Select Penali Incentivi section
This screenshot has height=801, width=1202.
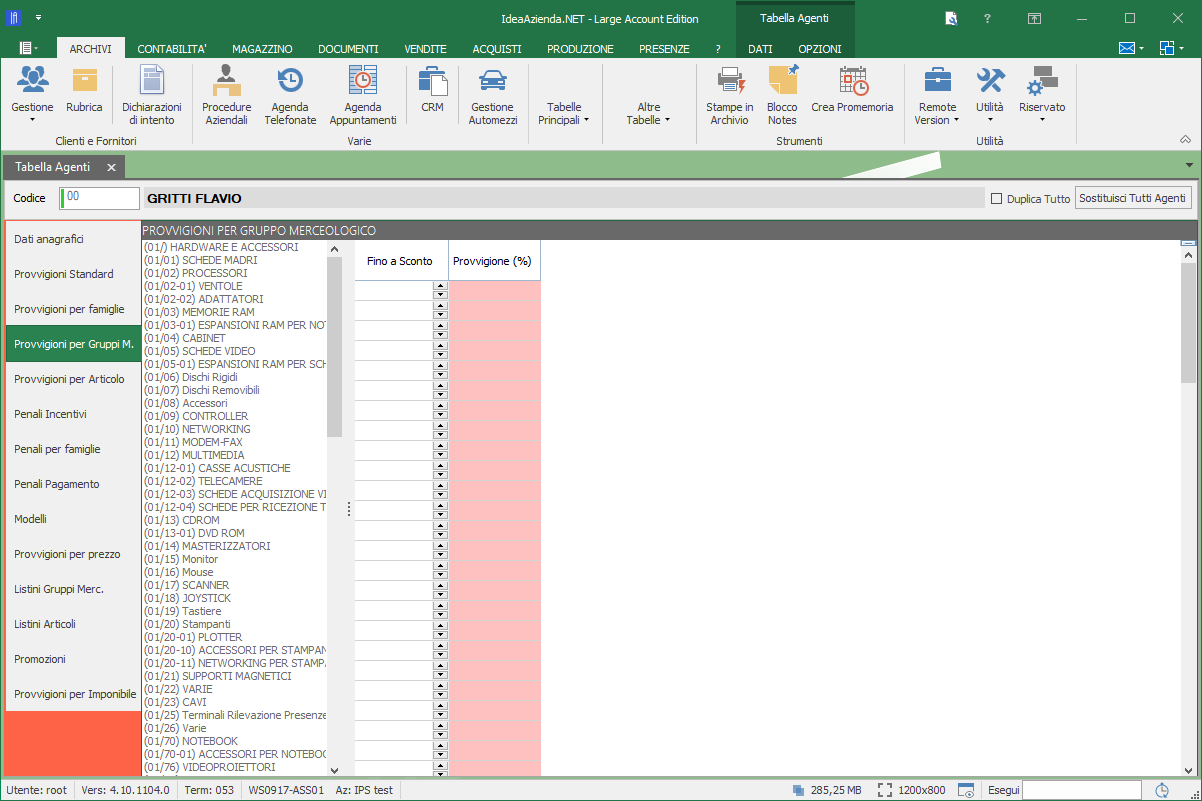click(73, 414)
